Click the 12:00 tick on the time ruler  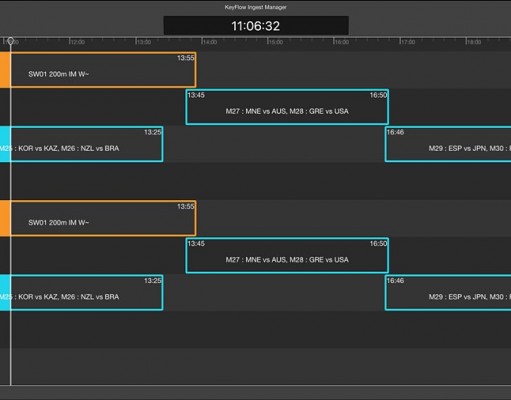tap(78, 42)
